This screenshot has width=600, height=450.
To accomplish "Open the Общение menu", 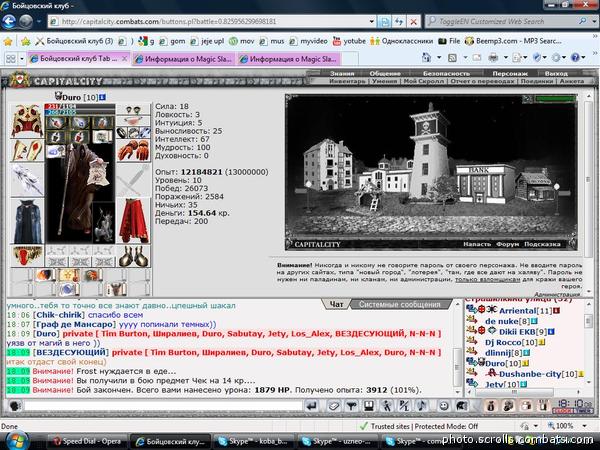I will (x=385, y=73).
